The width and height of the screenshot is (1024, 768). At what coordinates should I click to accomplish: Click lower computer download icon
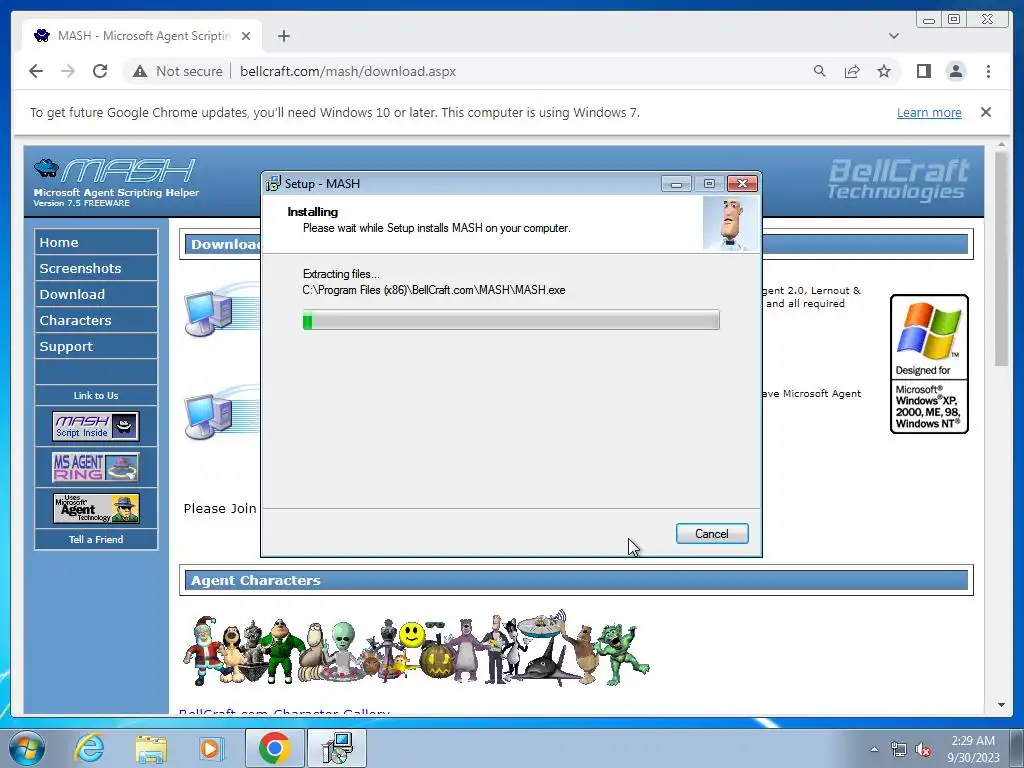click(221, 413)
